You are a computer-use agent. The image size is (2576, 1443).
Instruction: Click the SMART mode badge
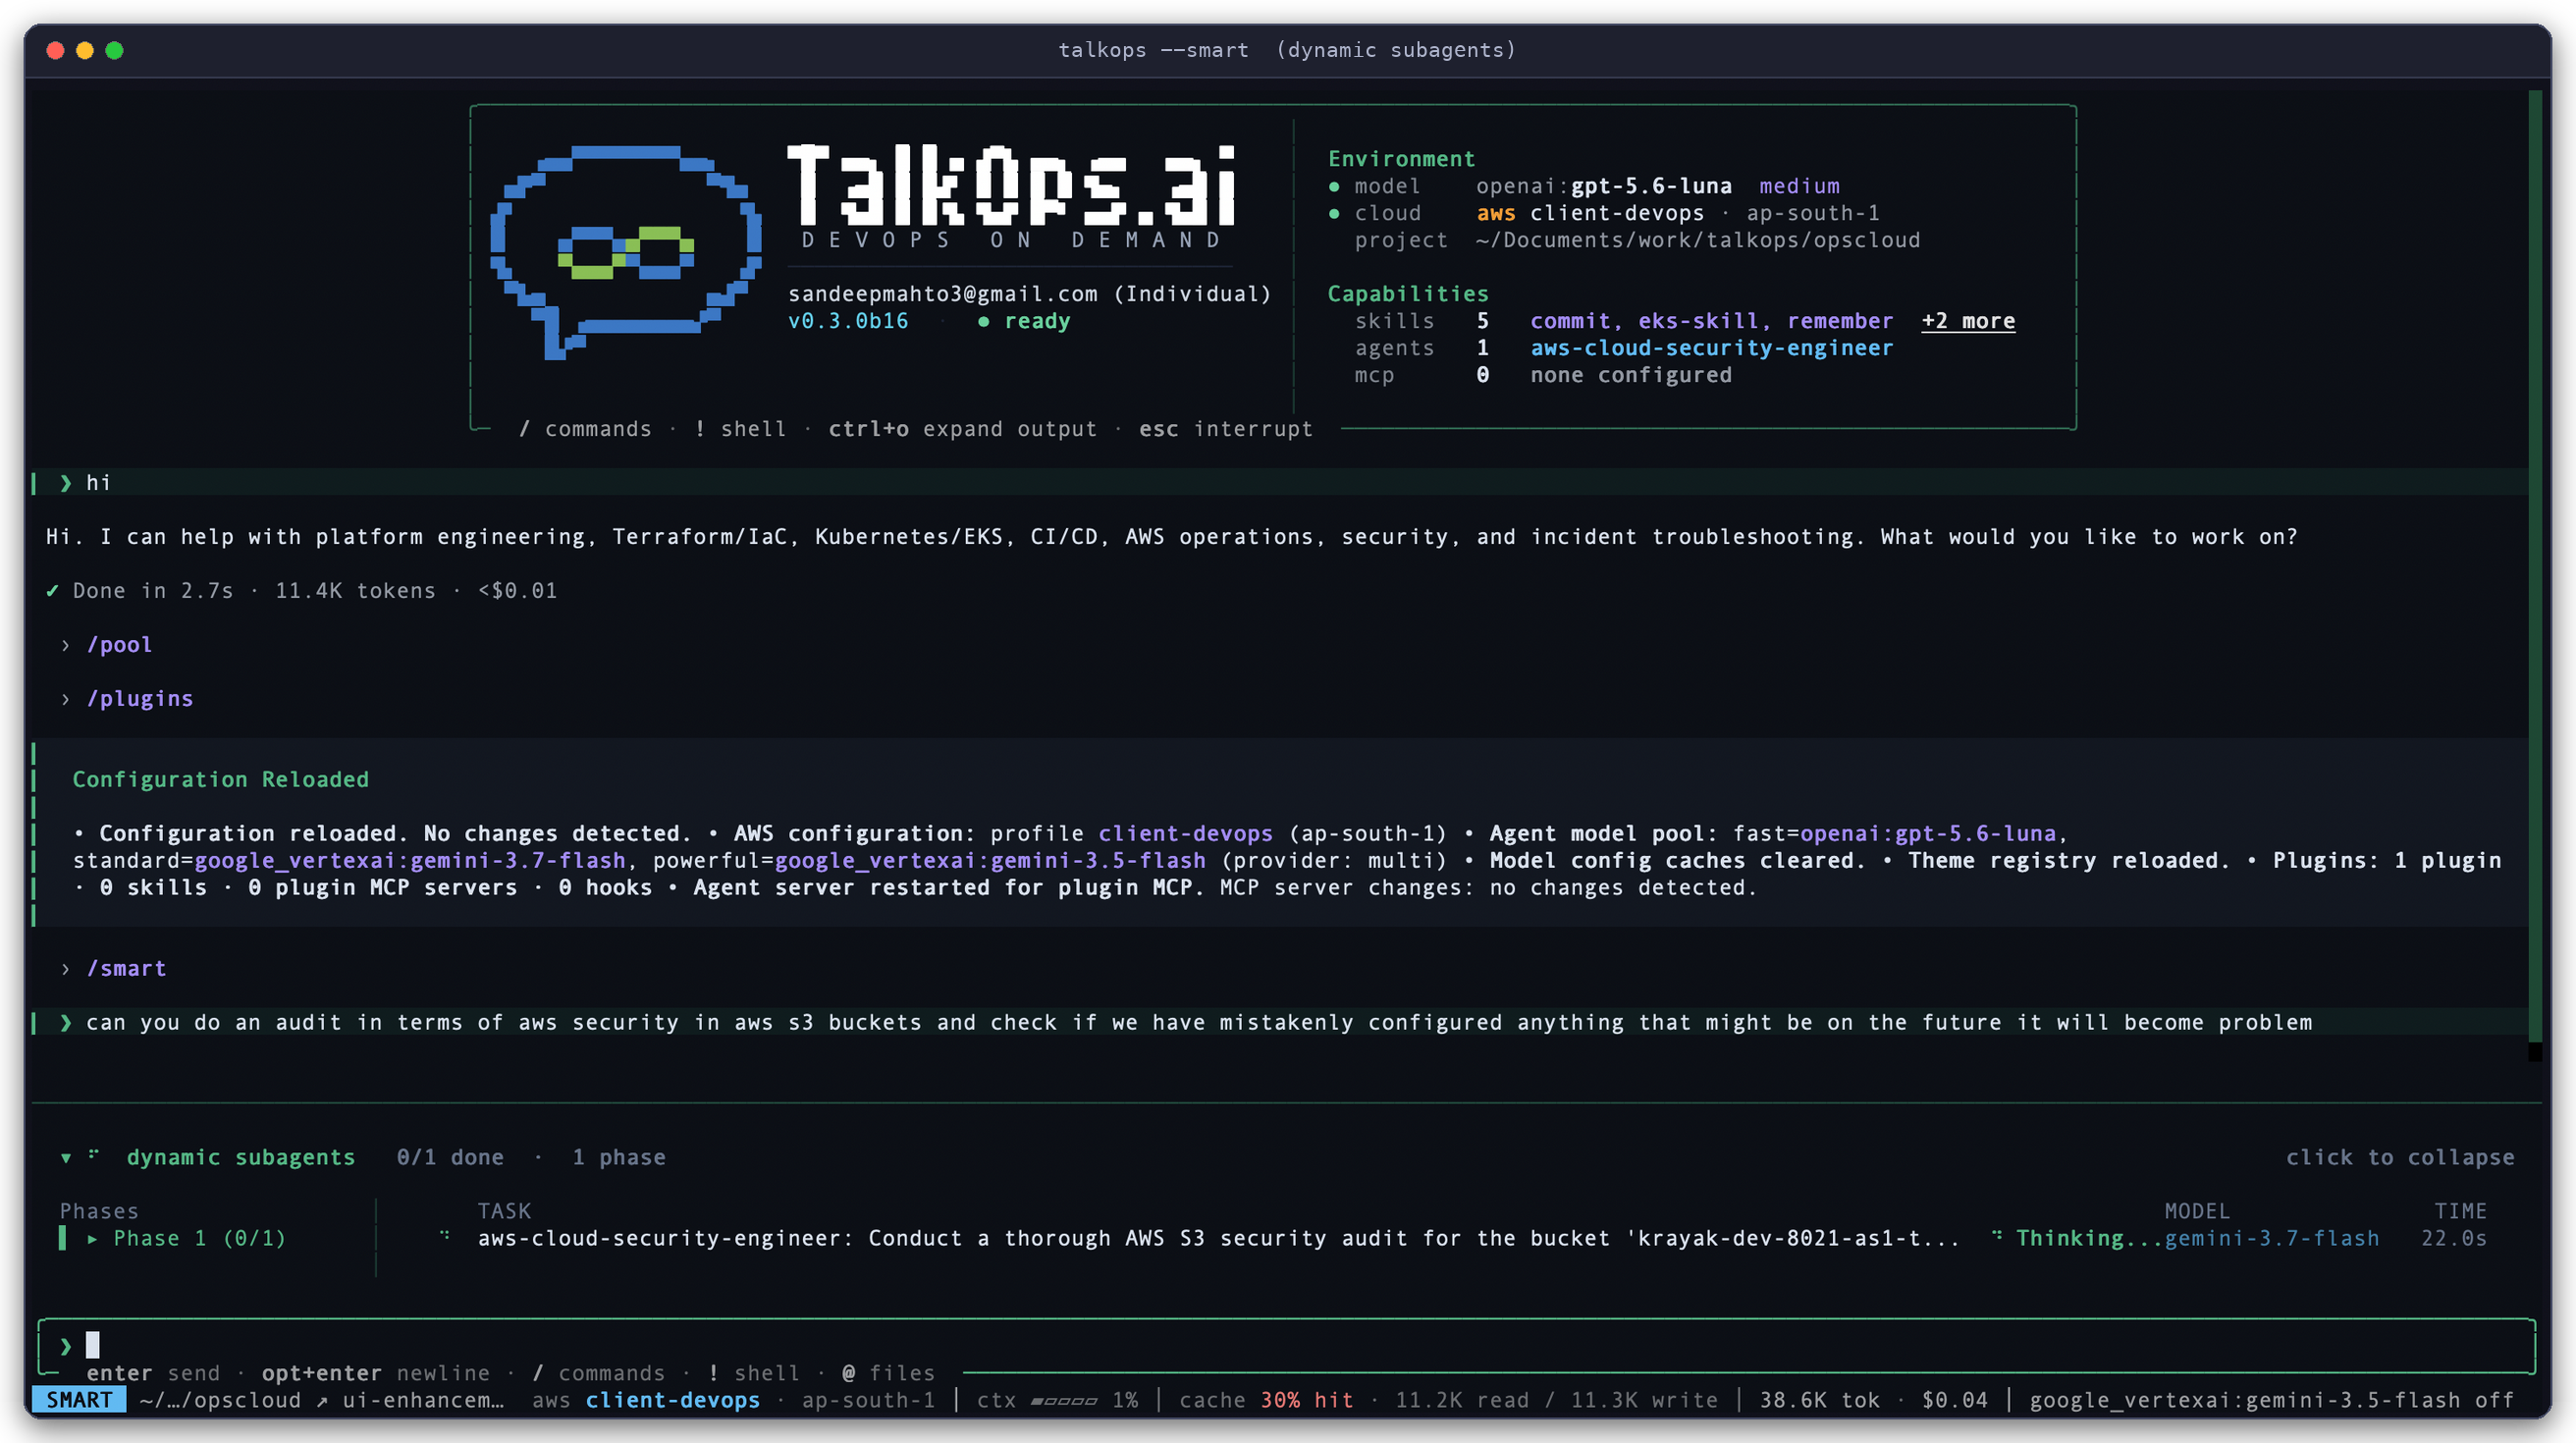[x=79, y=1400]
